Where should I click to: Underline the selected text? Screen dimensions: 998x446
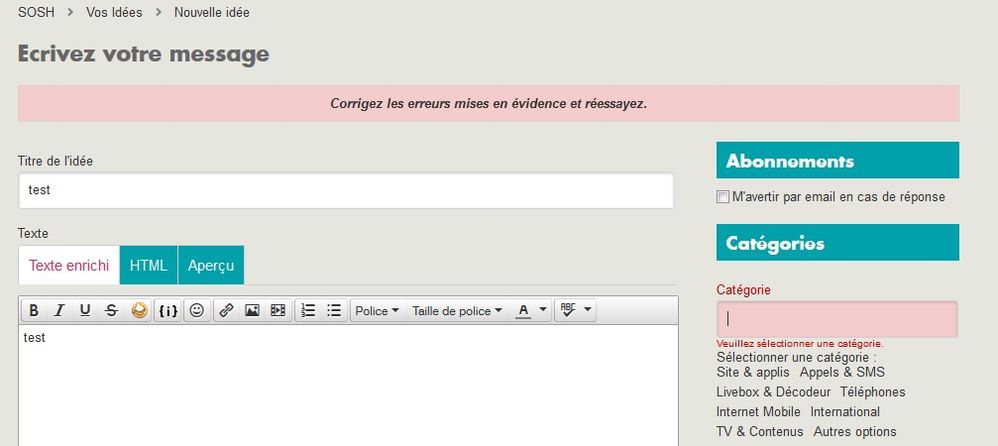85,311
